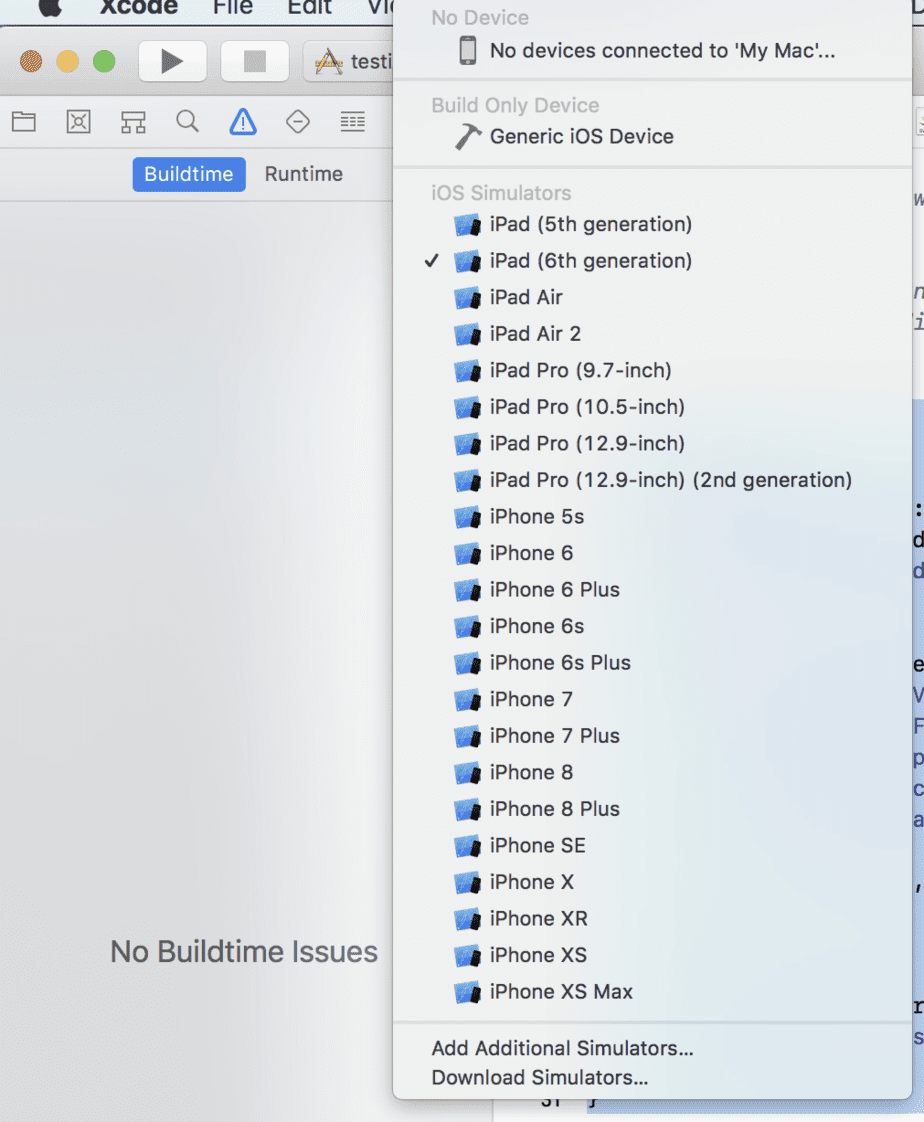This screenshot has width=924, height=1122.
Task: Select iPad (5th generation) simulator
Action: [652, 225]
